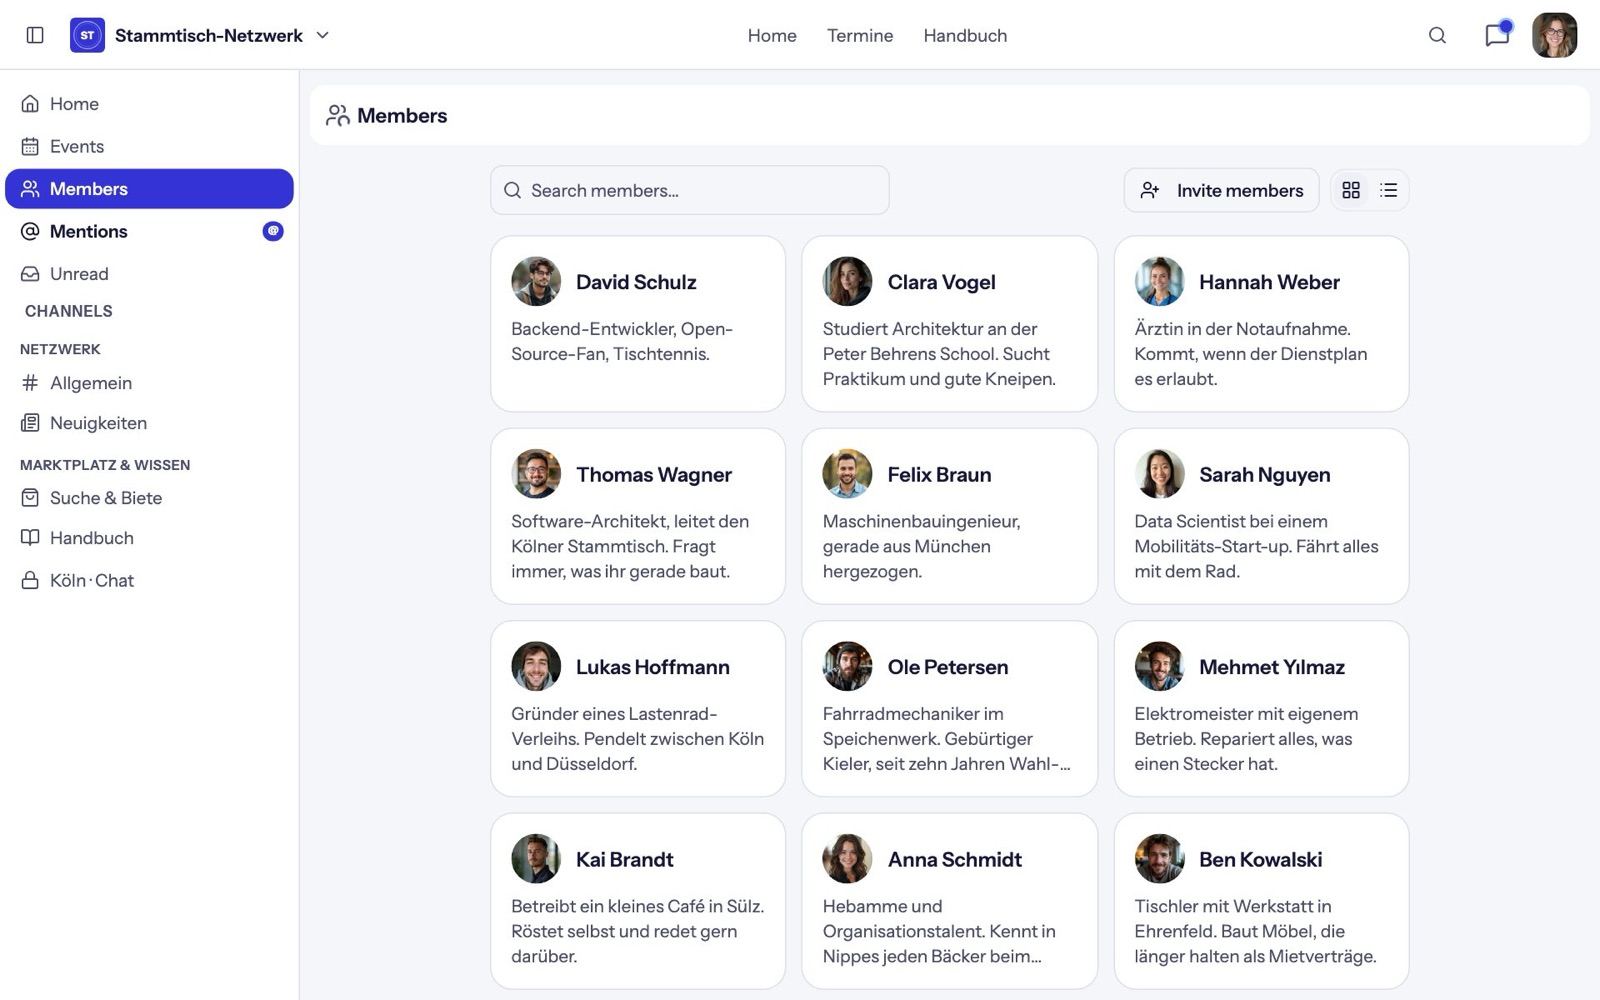Collapse the sidebar with the panel icon
The width and height of the screenshot is (1600, 1000).
click(x=35, y=35)
